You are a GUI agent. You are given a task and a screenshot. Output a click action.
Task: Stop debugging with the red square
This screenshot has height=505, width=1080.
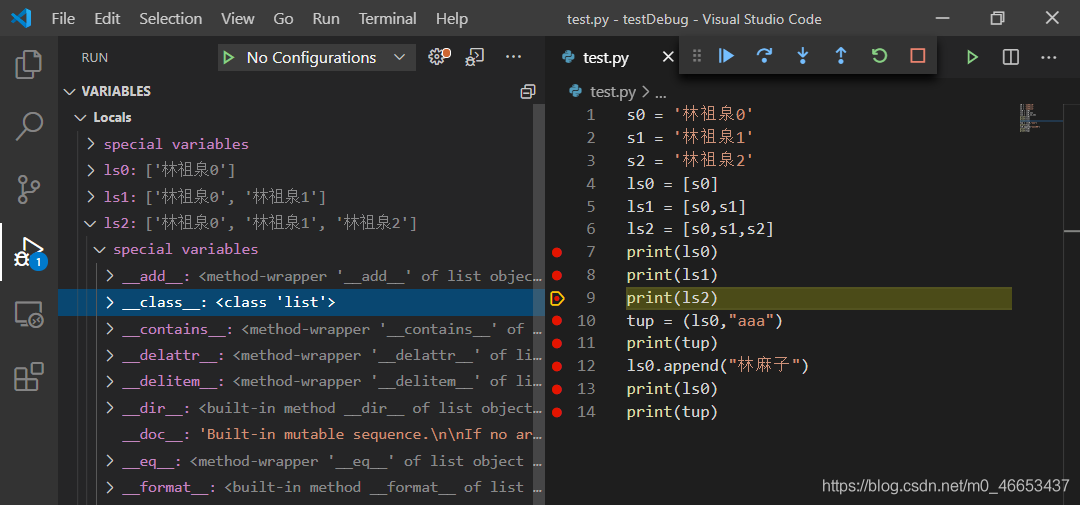click(917, 56)
